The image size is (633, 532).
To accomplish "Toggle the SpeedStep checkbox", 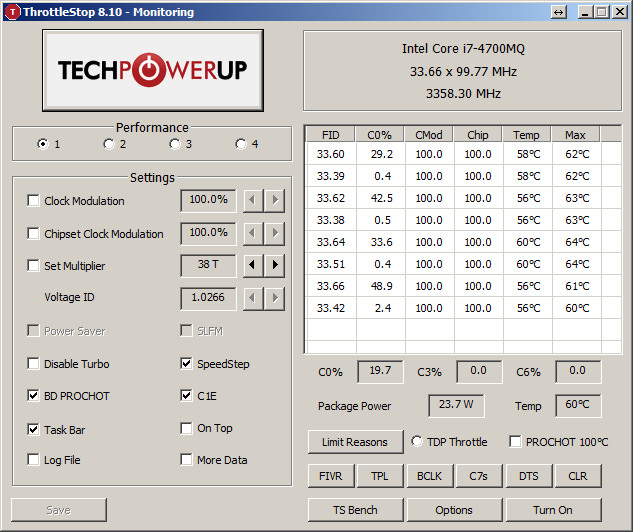I will point(187,364).
